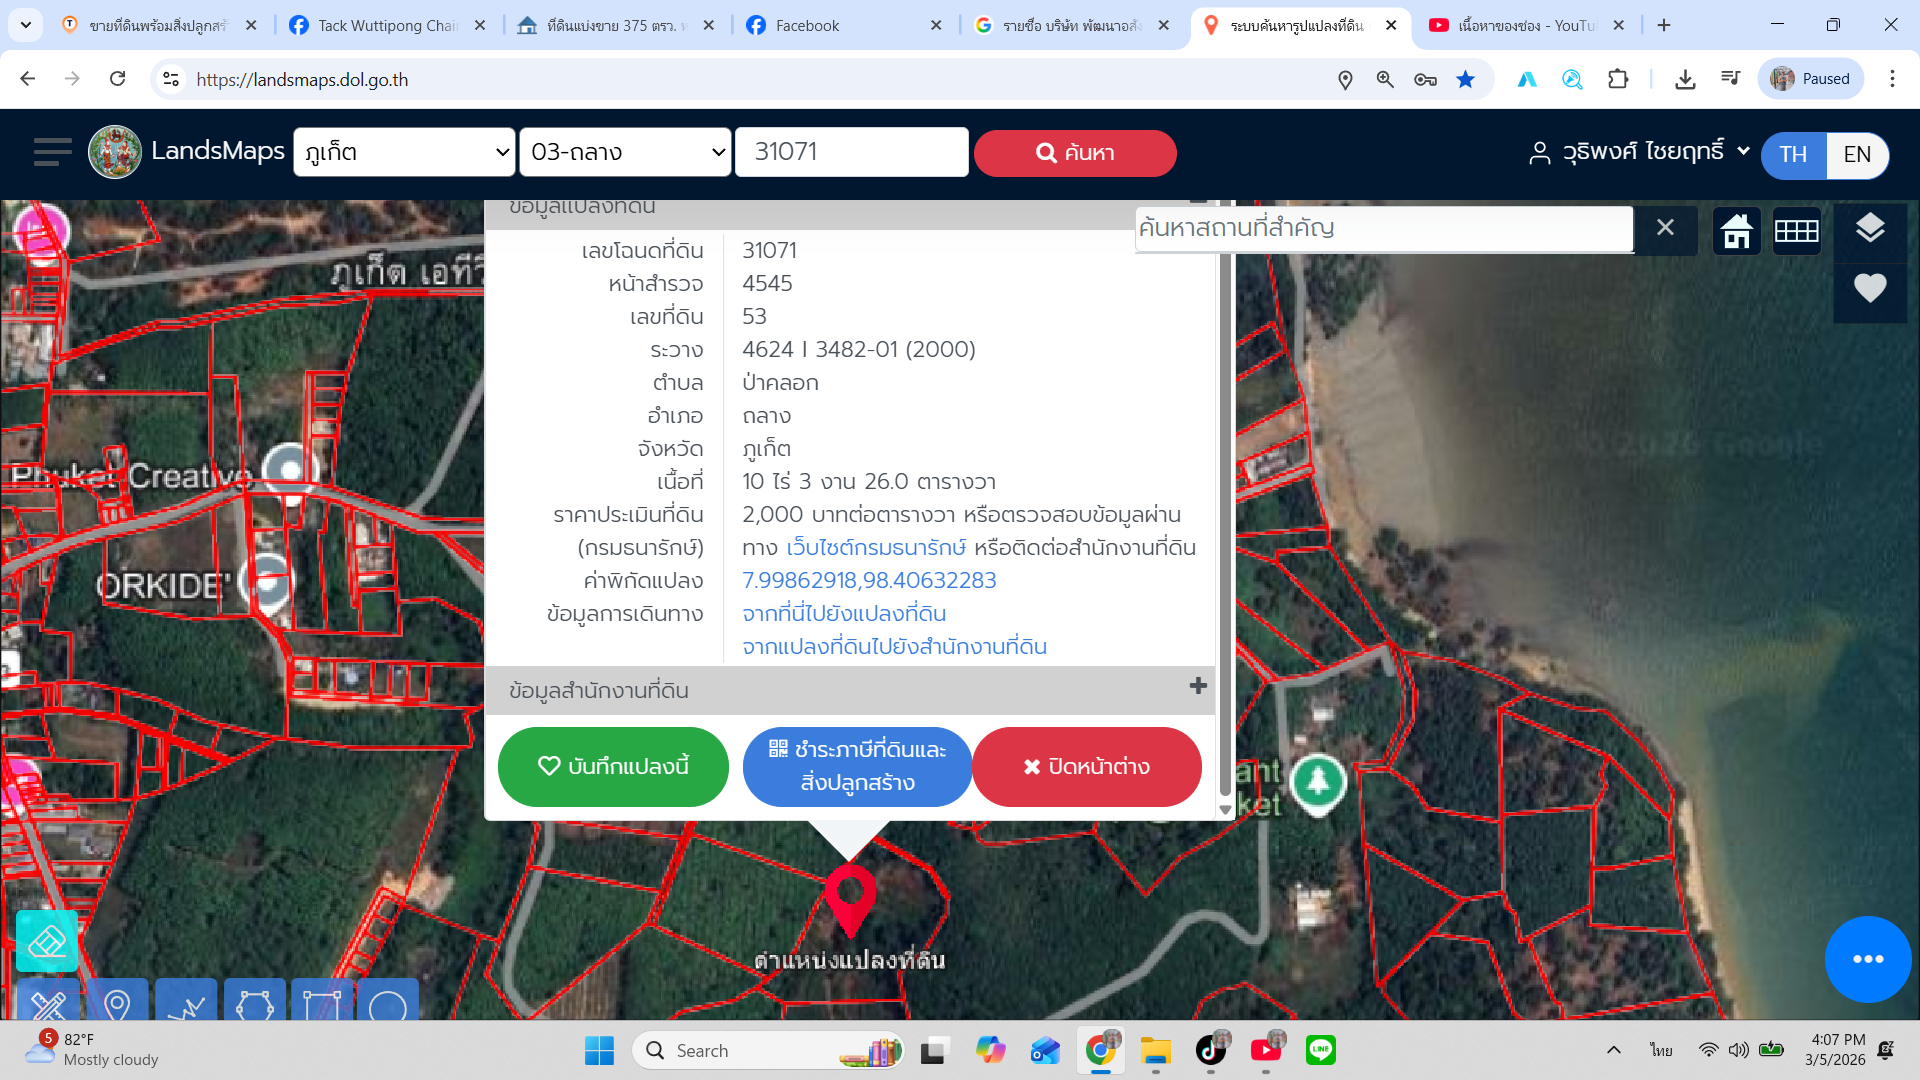Screen dimensions: 1920x1080
Task: Open Chrome three-dot menu
Action: [x=1892, y=79]
